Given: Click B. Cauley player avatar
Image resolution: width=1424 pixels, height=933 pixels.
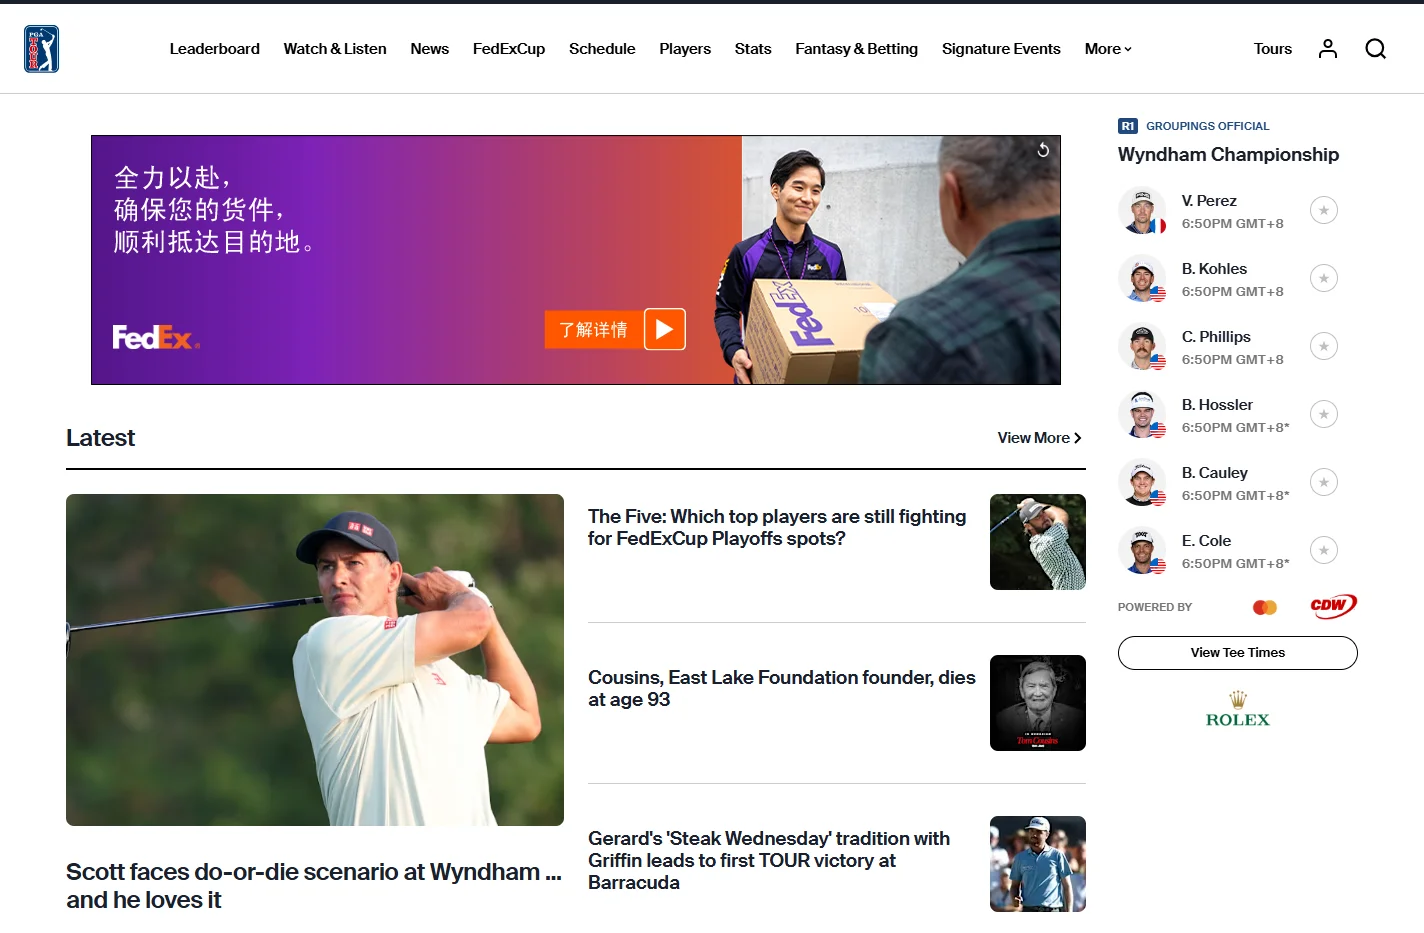Looking at the screenshot, I should [x=1142, y=482].
